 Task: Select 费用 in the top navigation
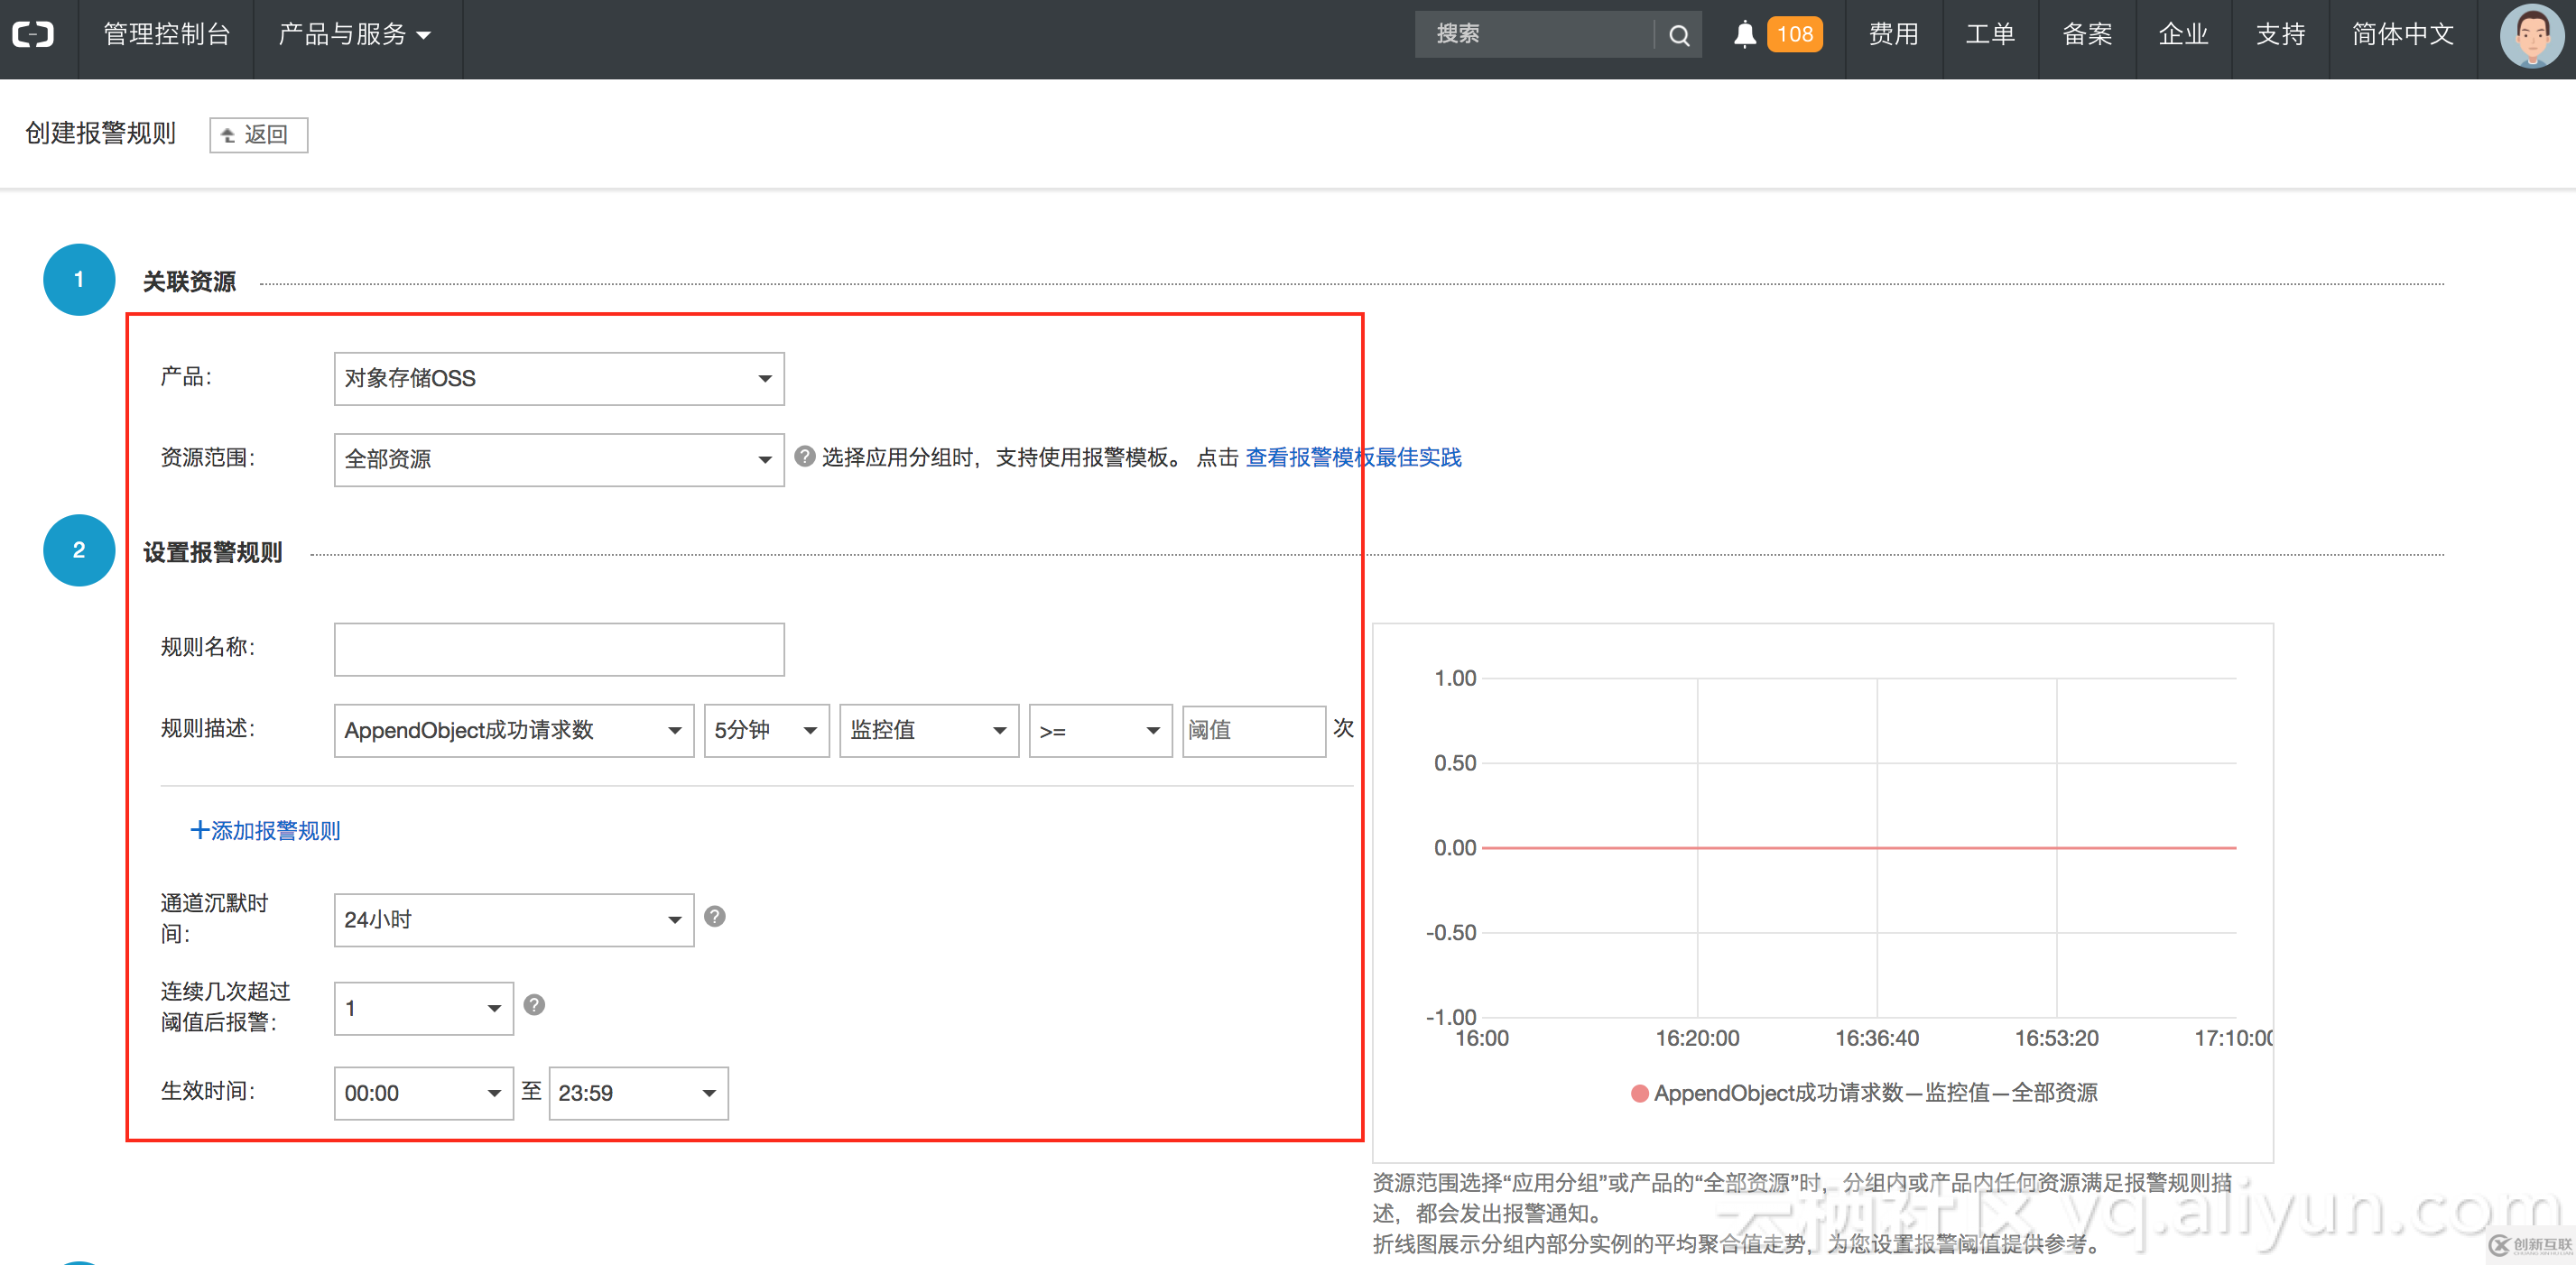pos(1893,33)
